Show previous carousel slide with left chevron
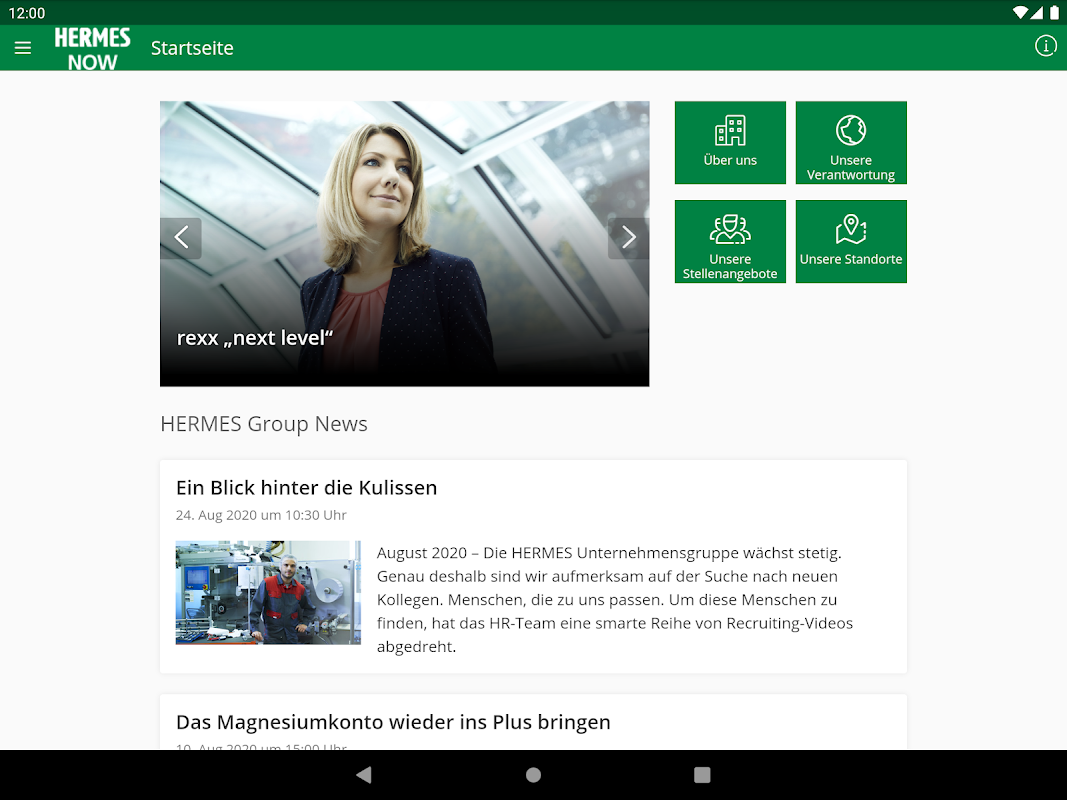The width and height of the screenshot is (1067, 800). tap(181, 237)
